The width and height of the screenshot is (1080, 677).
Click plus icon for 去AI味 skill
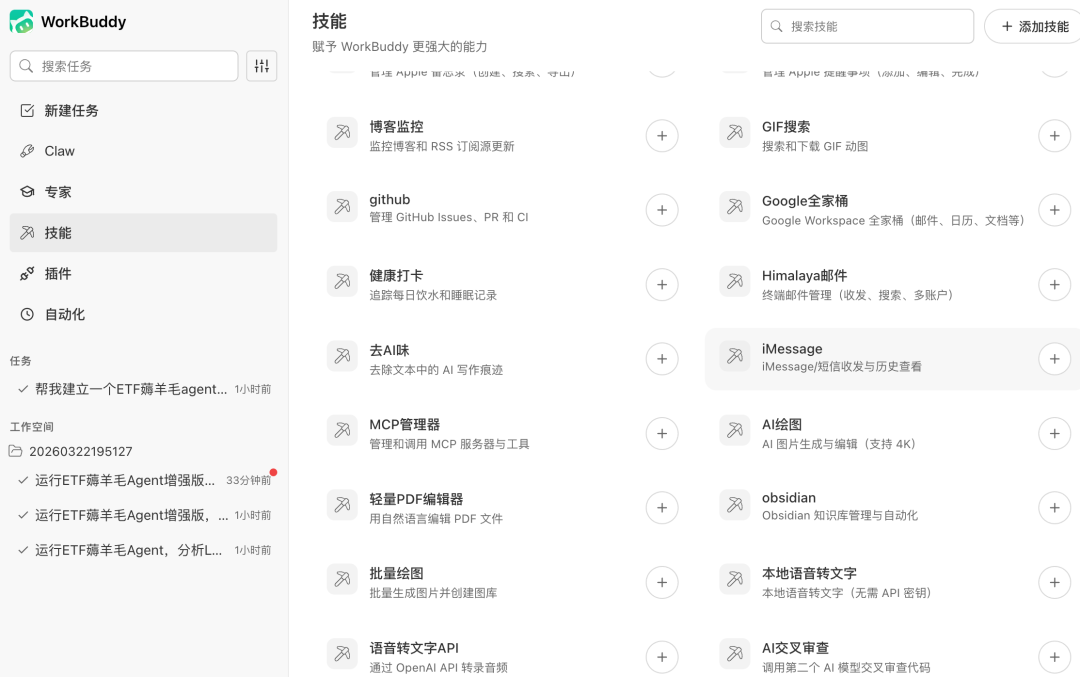click(x=661, y=359)
